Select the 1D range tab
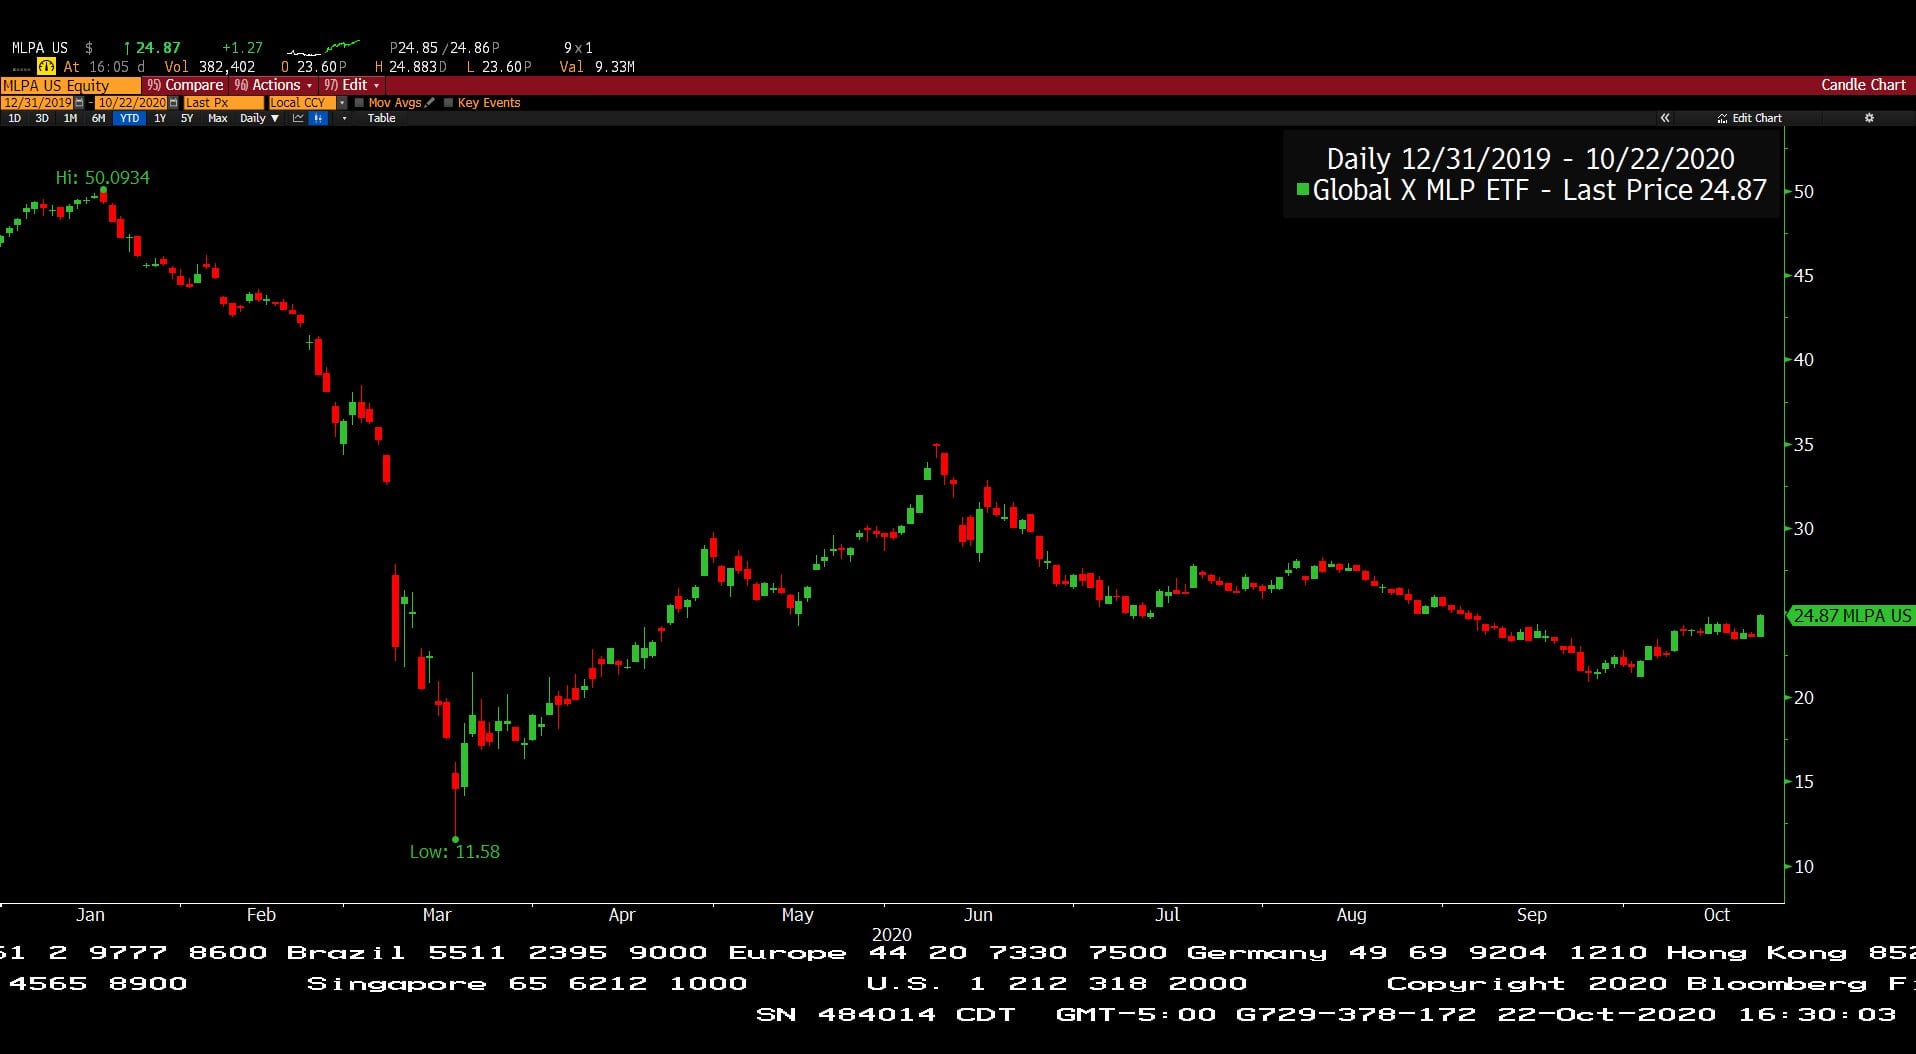The height and width of the screenshot is (1054, 1916). tap(14, 118)
